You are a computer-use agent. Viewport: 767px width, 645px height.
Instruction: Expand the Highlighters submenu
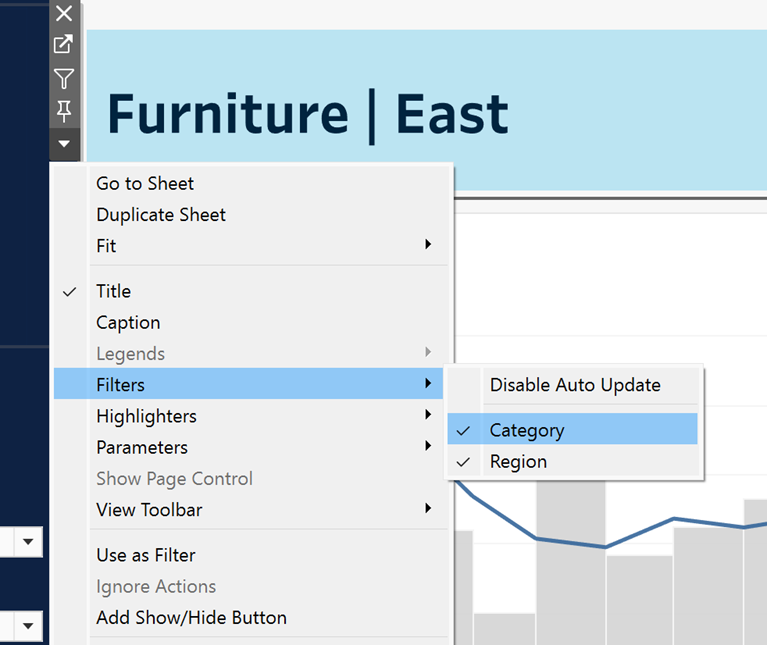click(x=146, y=416)
